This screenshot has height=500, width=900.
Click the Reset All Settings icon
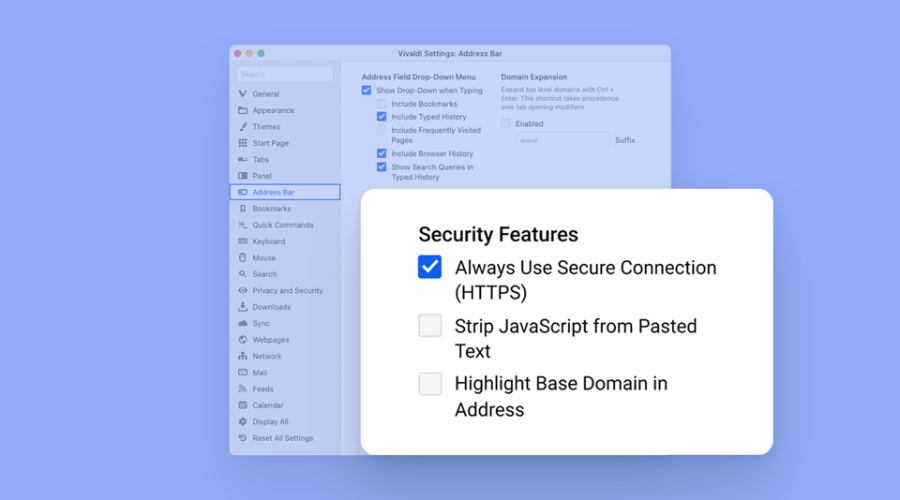tap(243, 438)
